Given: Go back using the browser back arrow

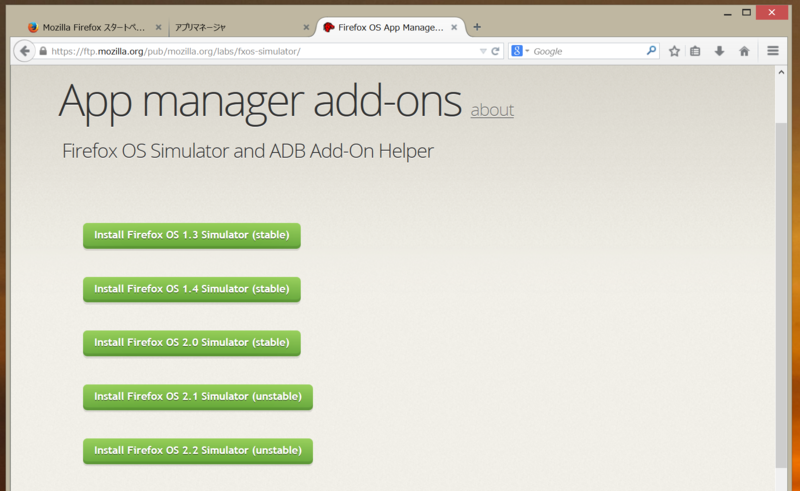Looking at the screenshot, I should coord(24,51).
